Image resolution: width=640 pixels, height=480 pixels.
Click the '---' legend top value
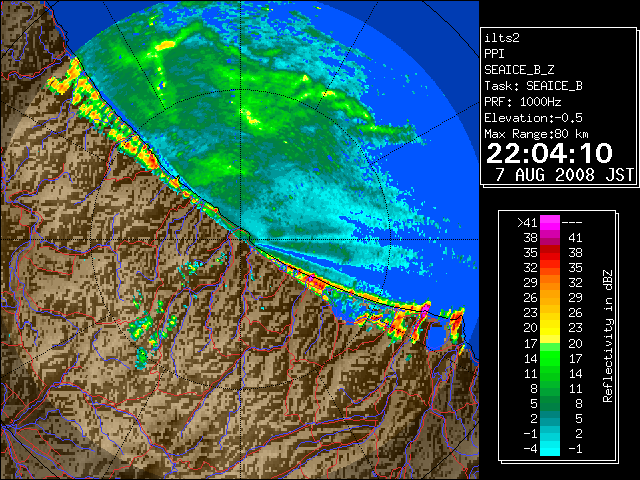[x=572, y=223]
